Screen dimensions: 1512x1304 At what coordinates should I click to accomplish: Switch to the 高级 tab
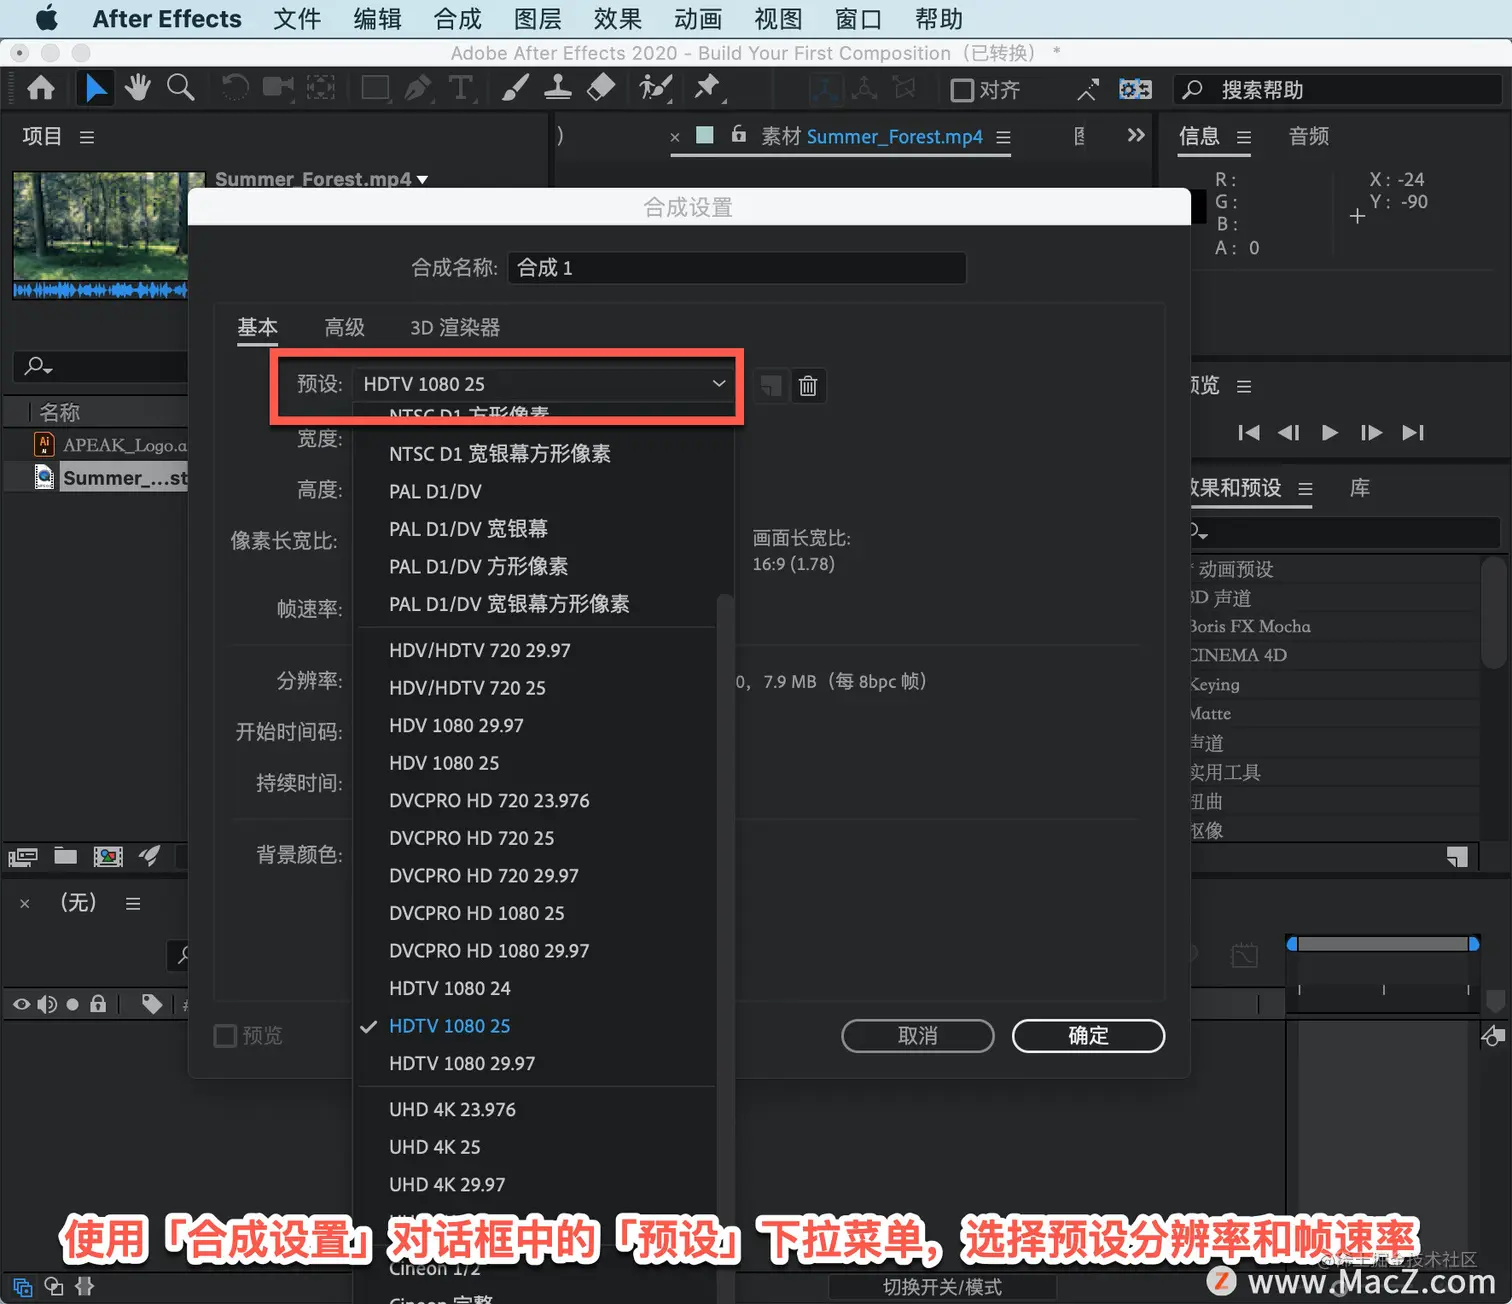[345, 328]
